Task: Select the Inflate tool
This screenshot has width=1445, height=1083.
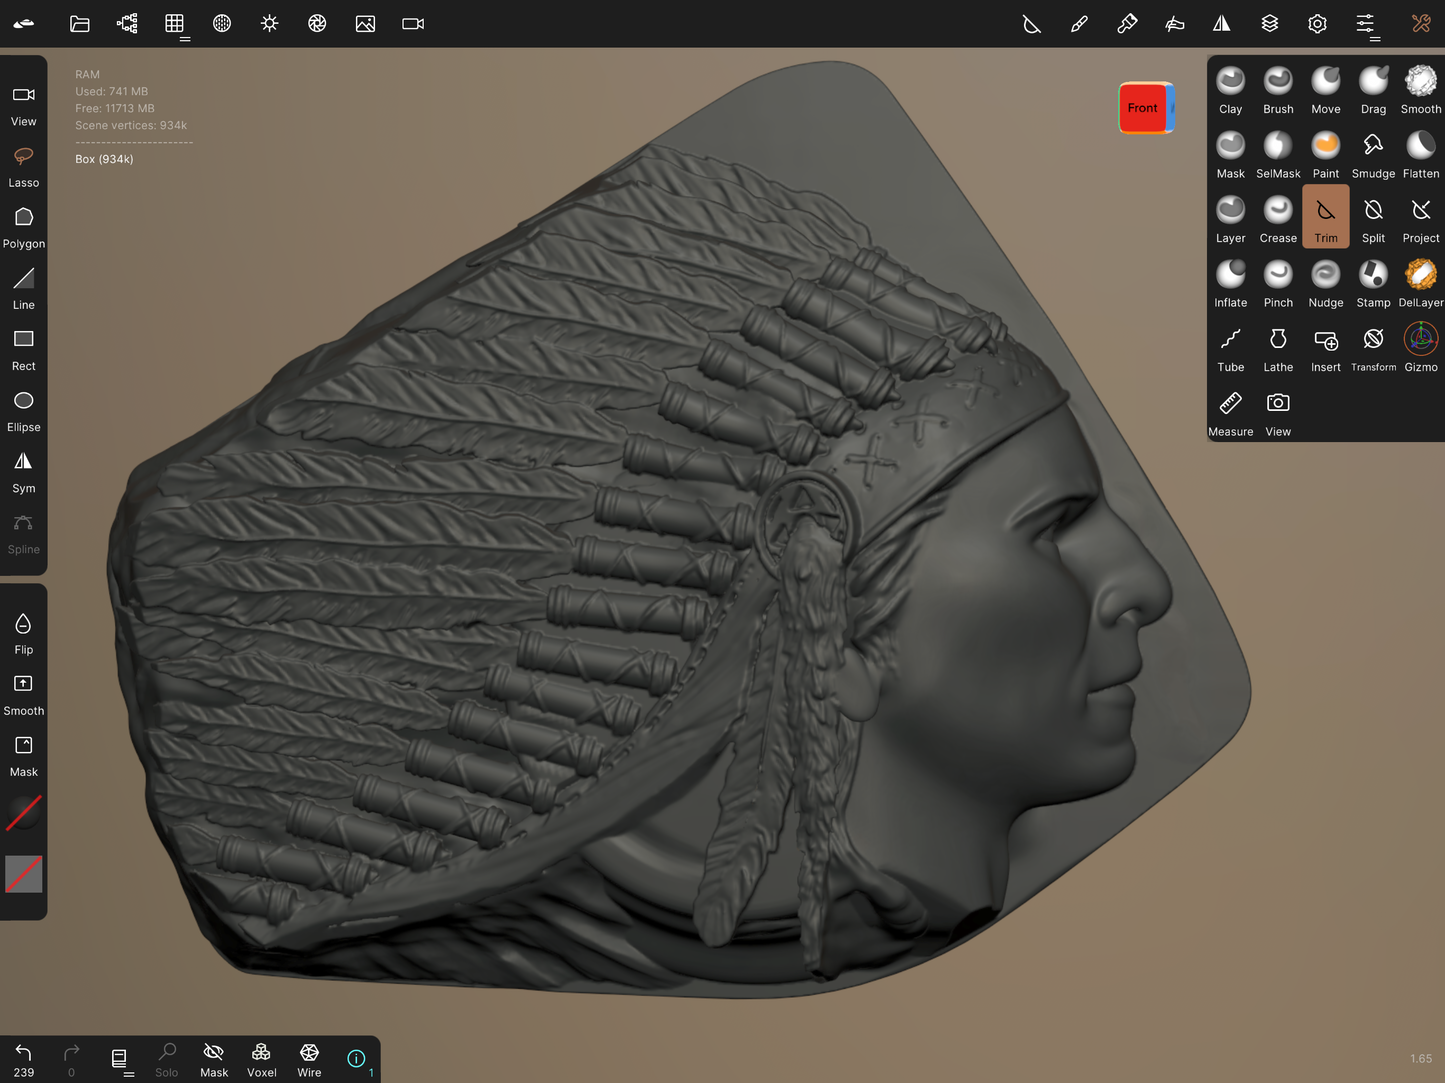Action: [x=1230, y=283]
